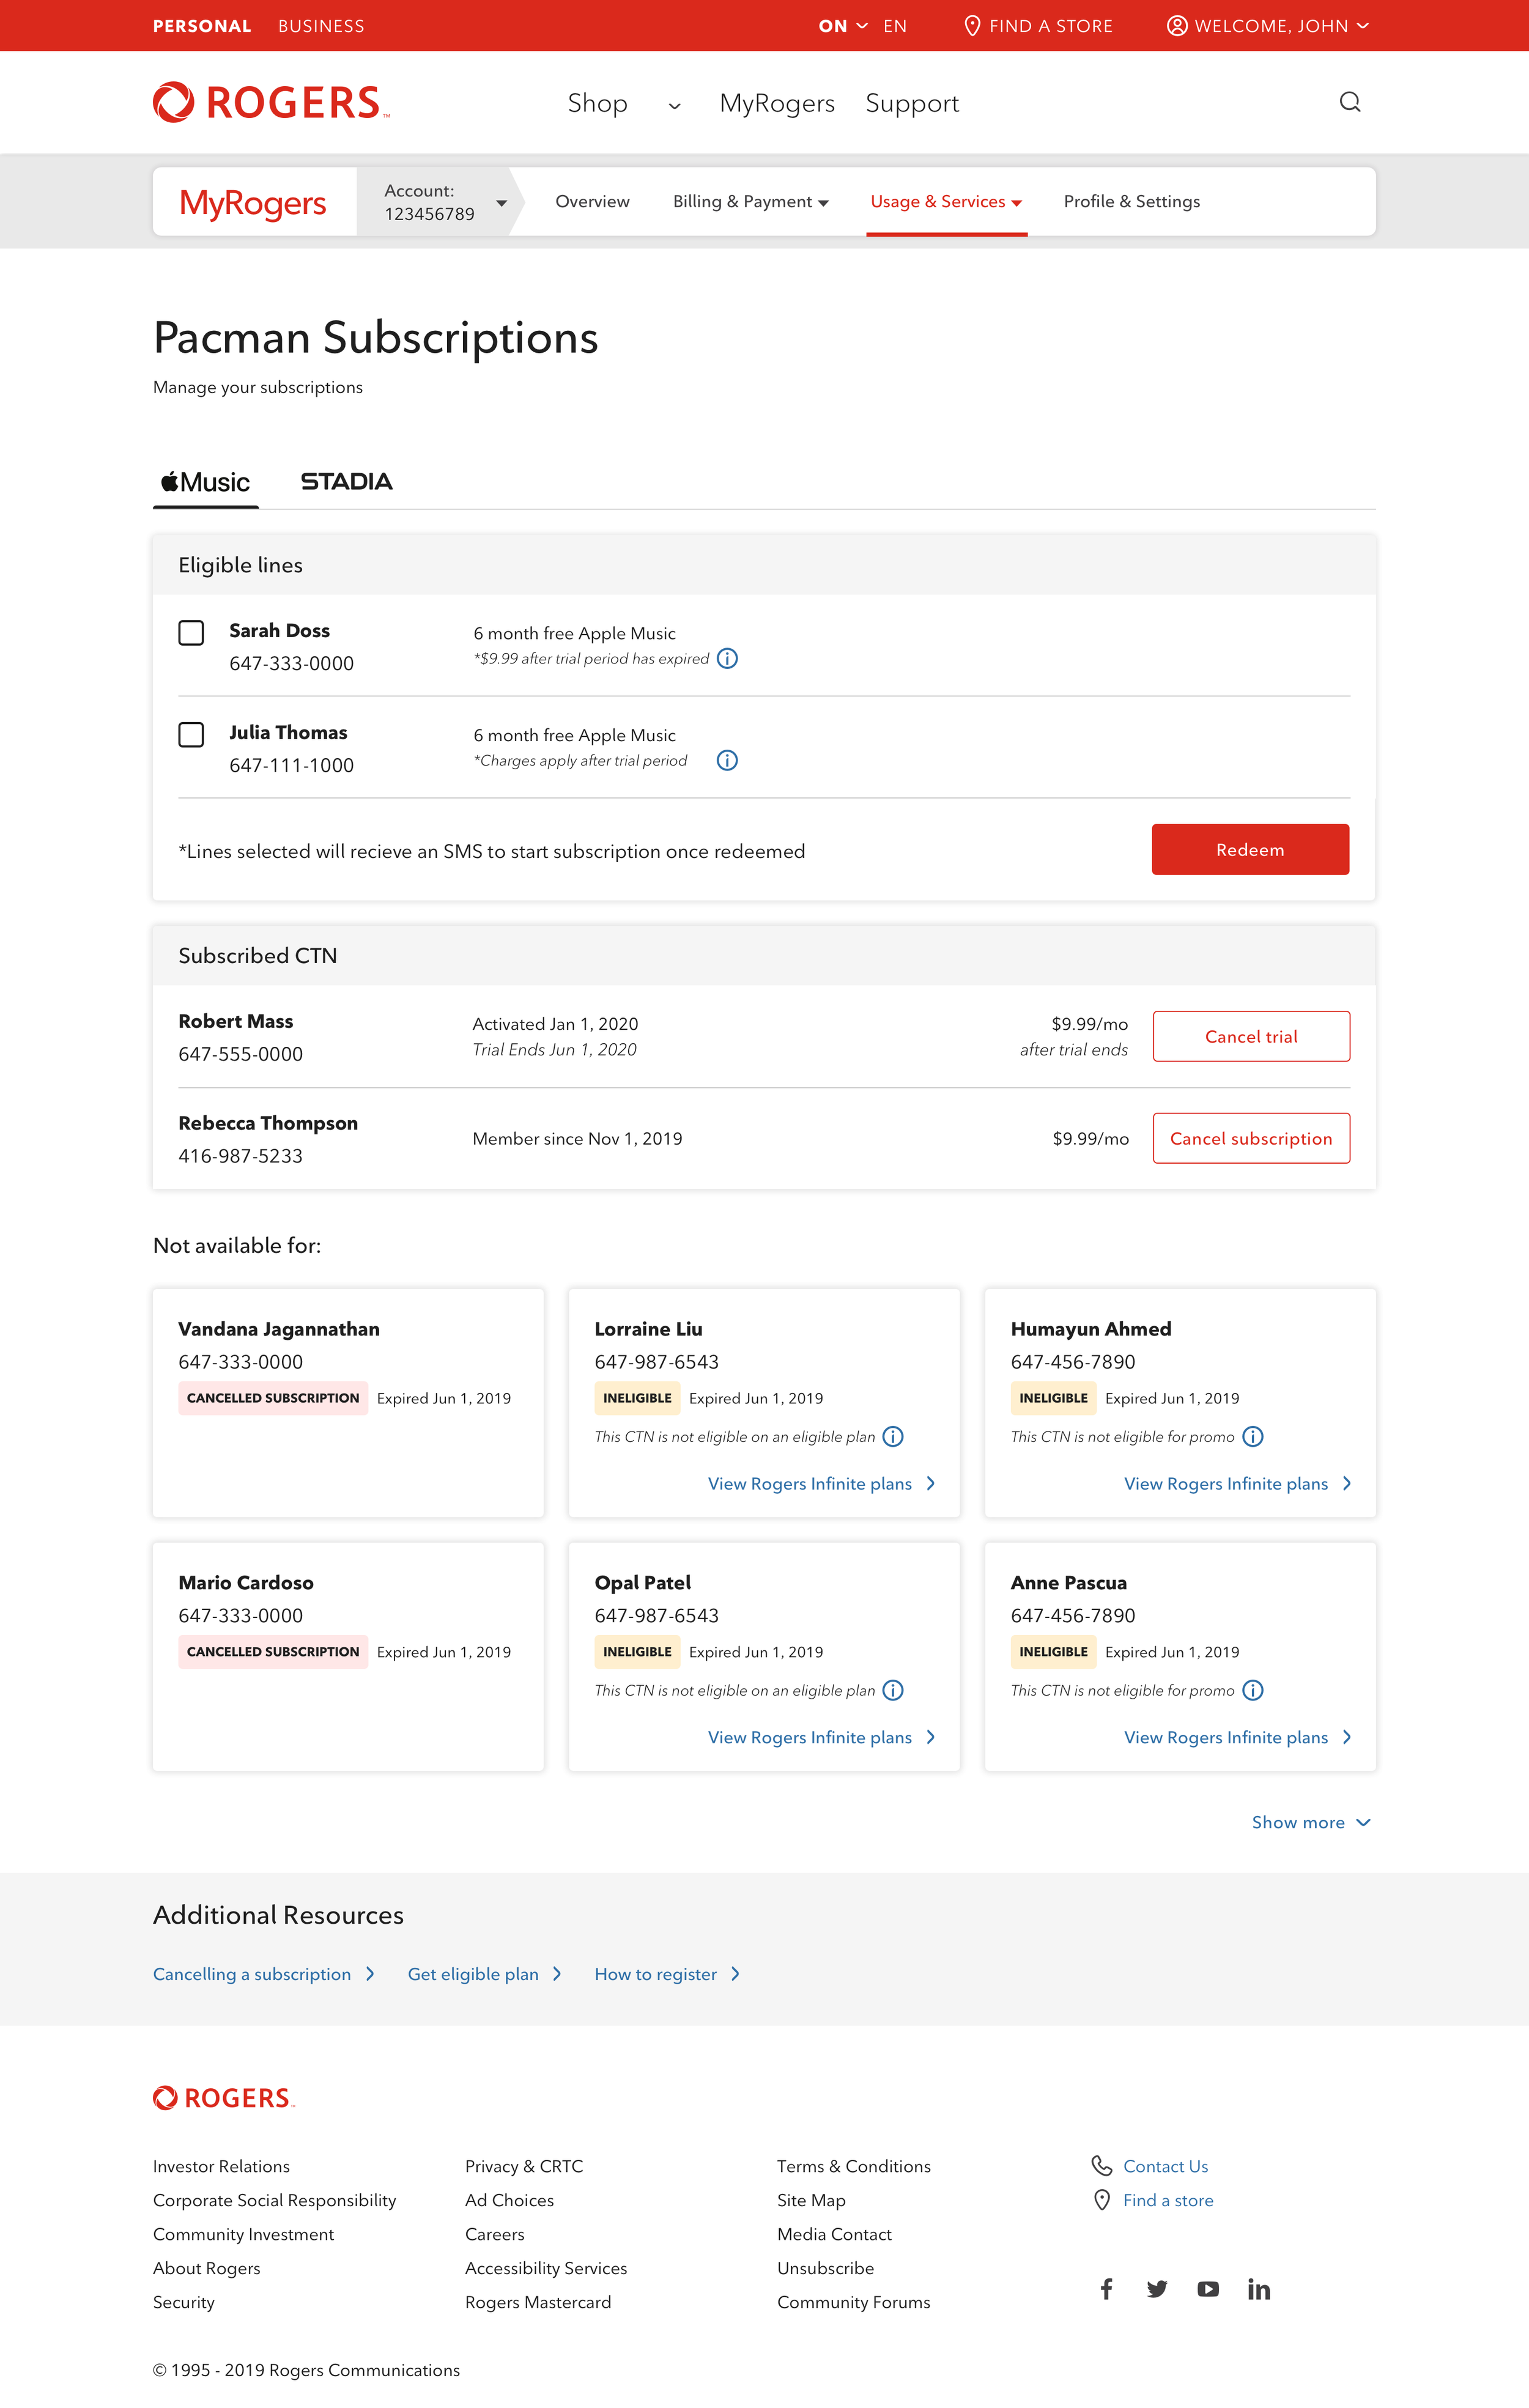Screen dimensions: 1529x2408
Task: Open the Billing & Payment dropdown
Action: tap(750, 202)
